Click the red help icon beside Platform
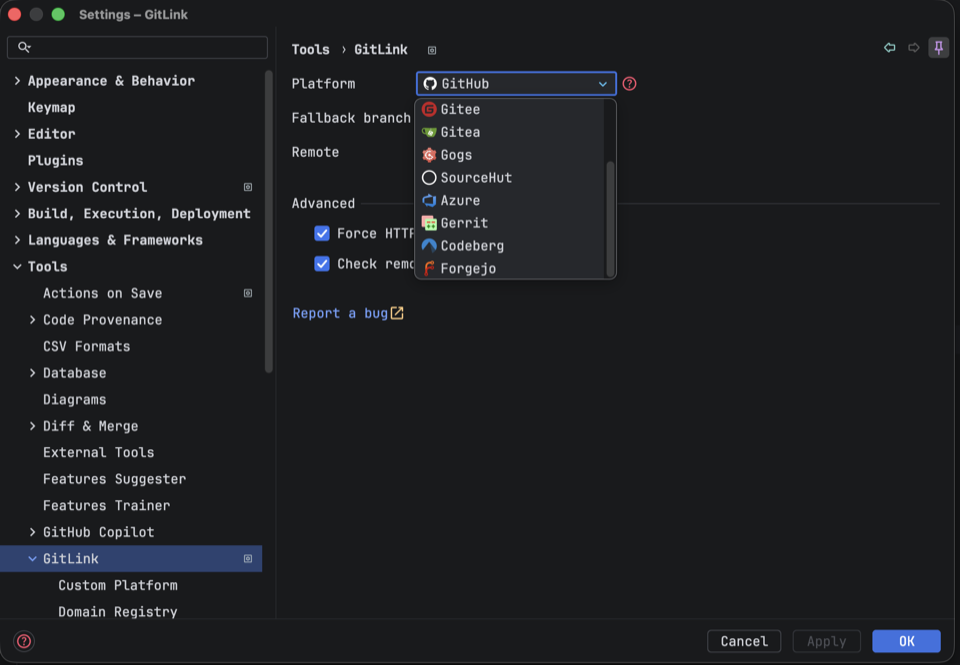960x665 pixels. click(629, 84)
